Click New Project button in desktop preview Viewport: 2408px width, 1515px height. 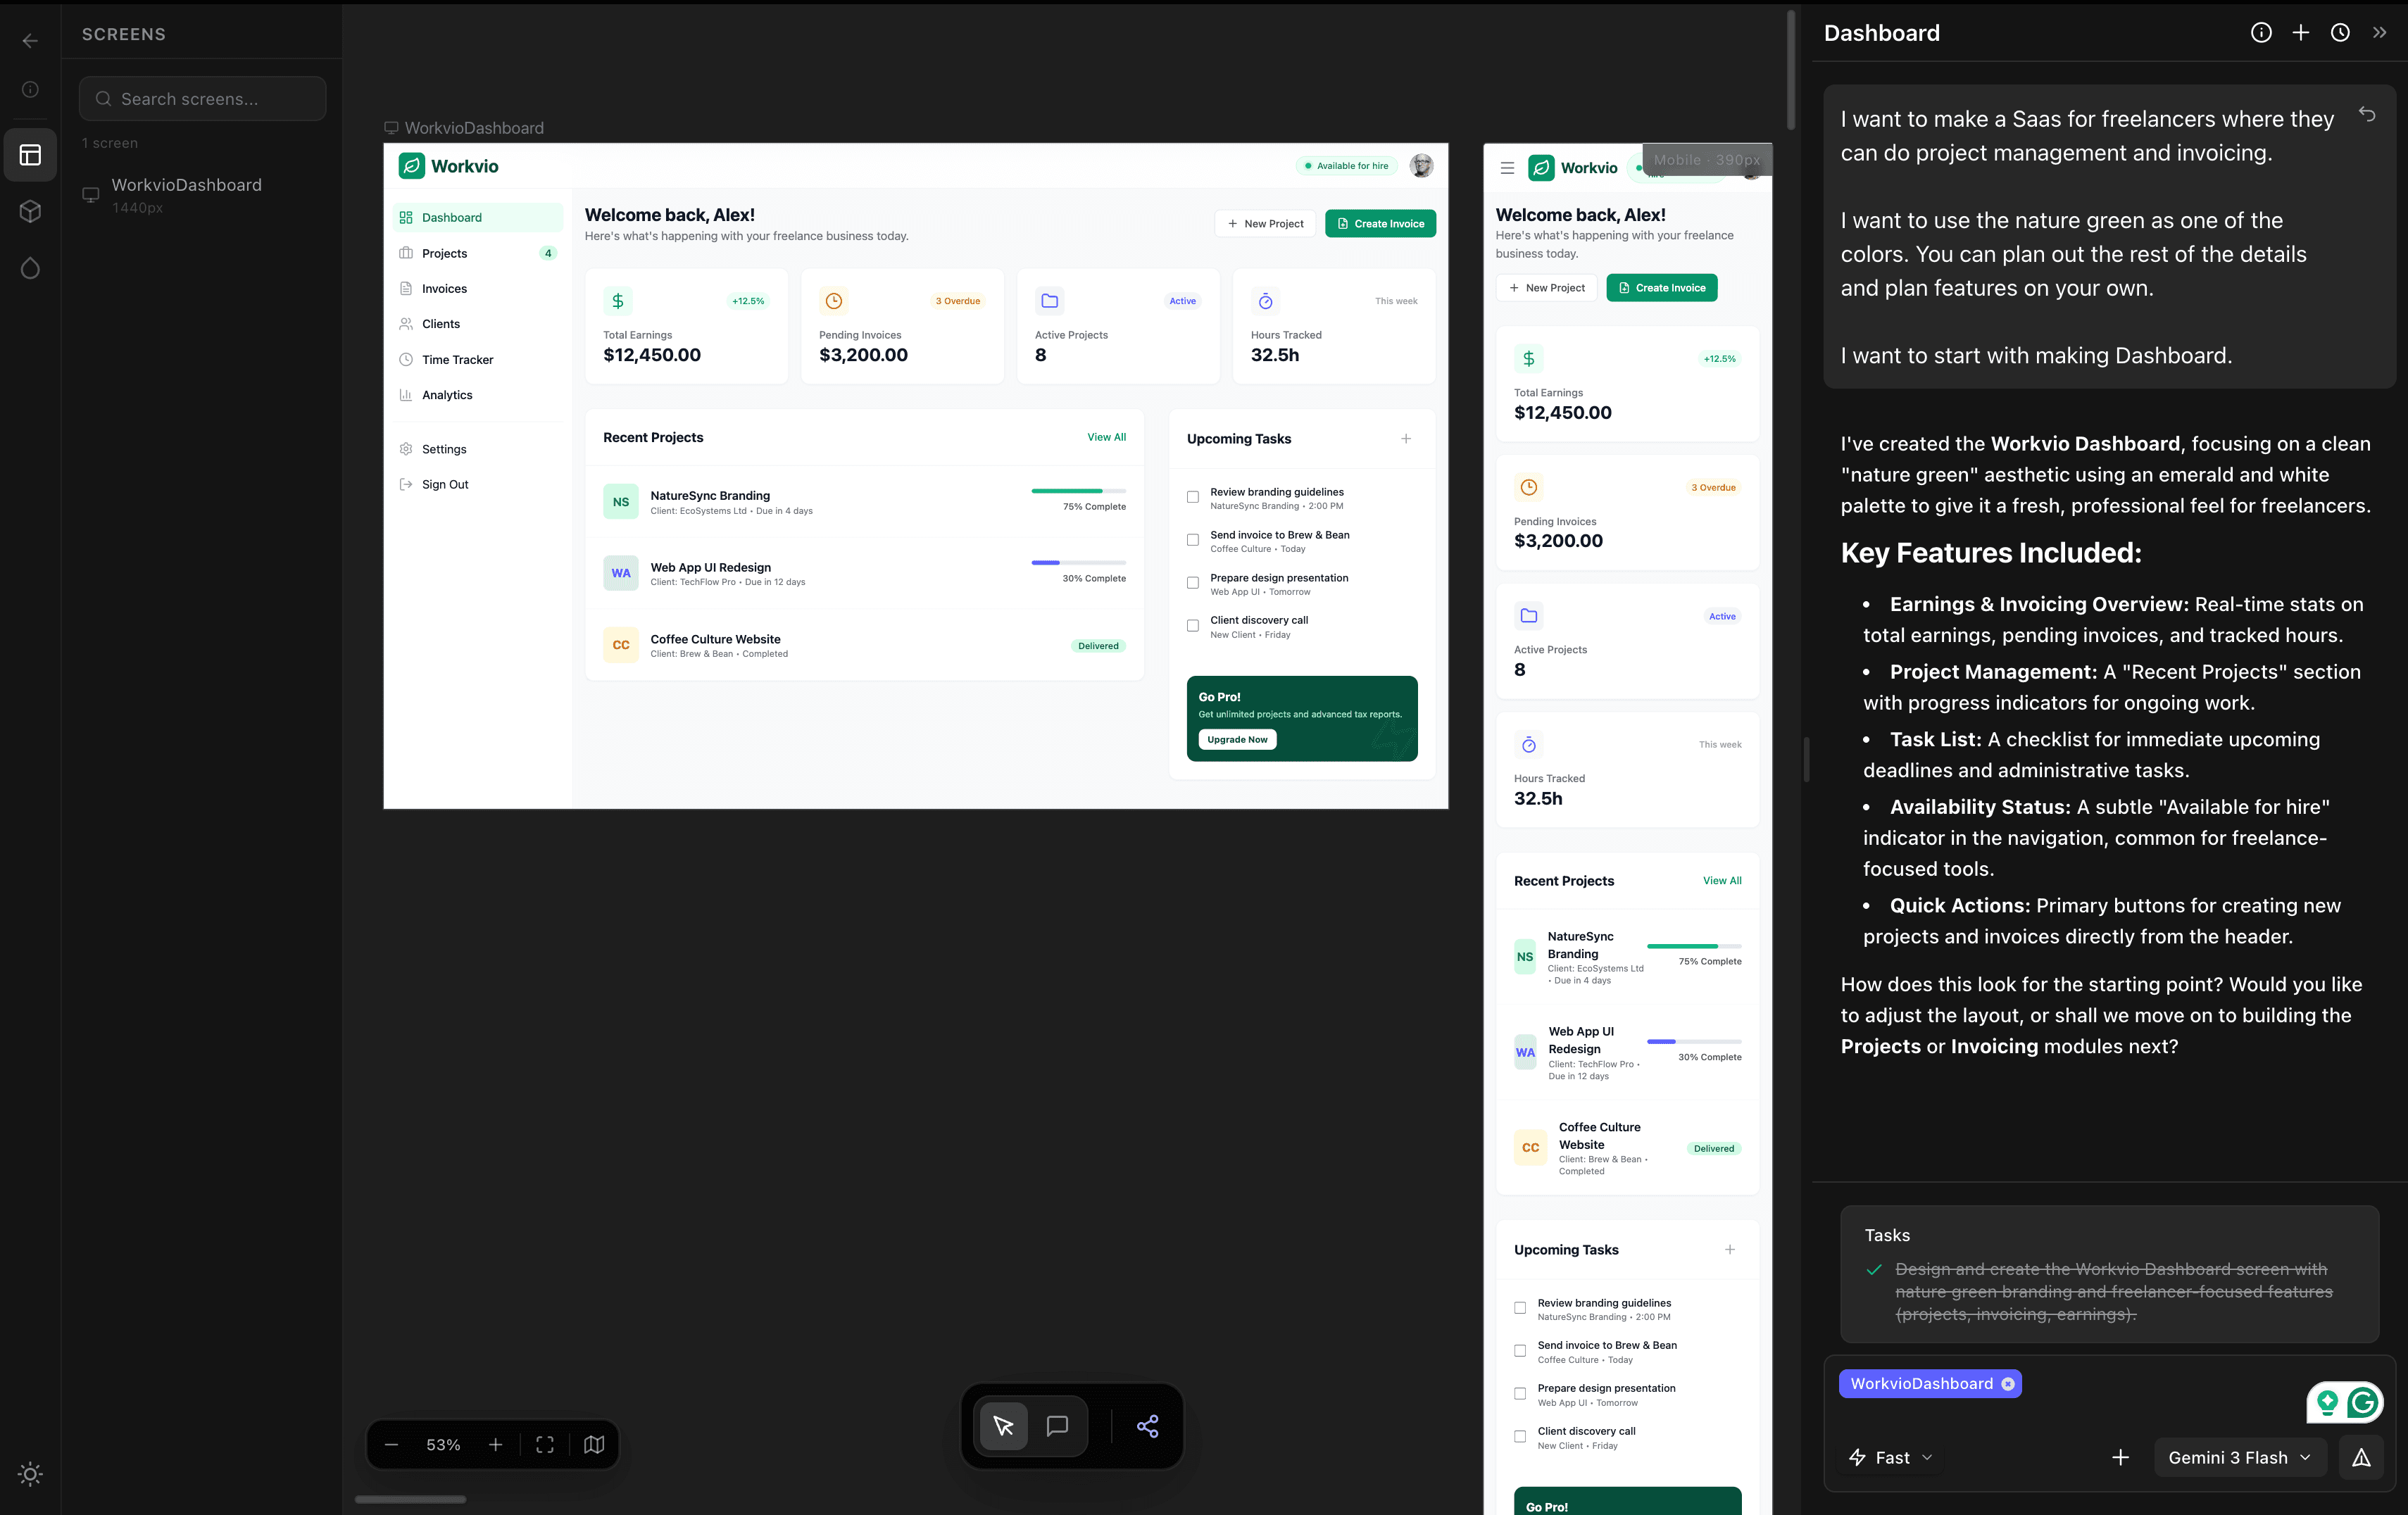(x=1265, y=224)
